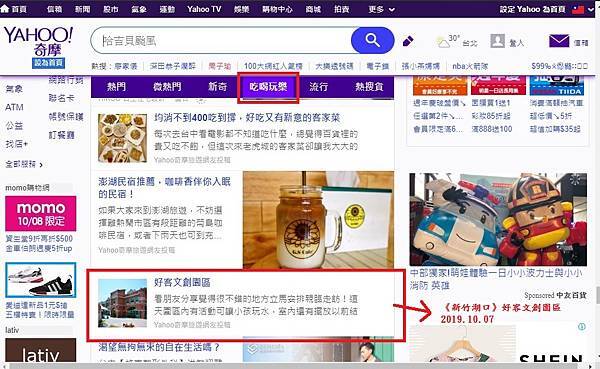Open the 渴望無拘無束的自在生活嗎 headline
The image size is (600, 369).
[x=159, y=347]
